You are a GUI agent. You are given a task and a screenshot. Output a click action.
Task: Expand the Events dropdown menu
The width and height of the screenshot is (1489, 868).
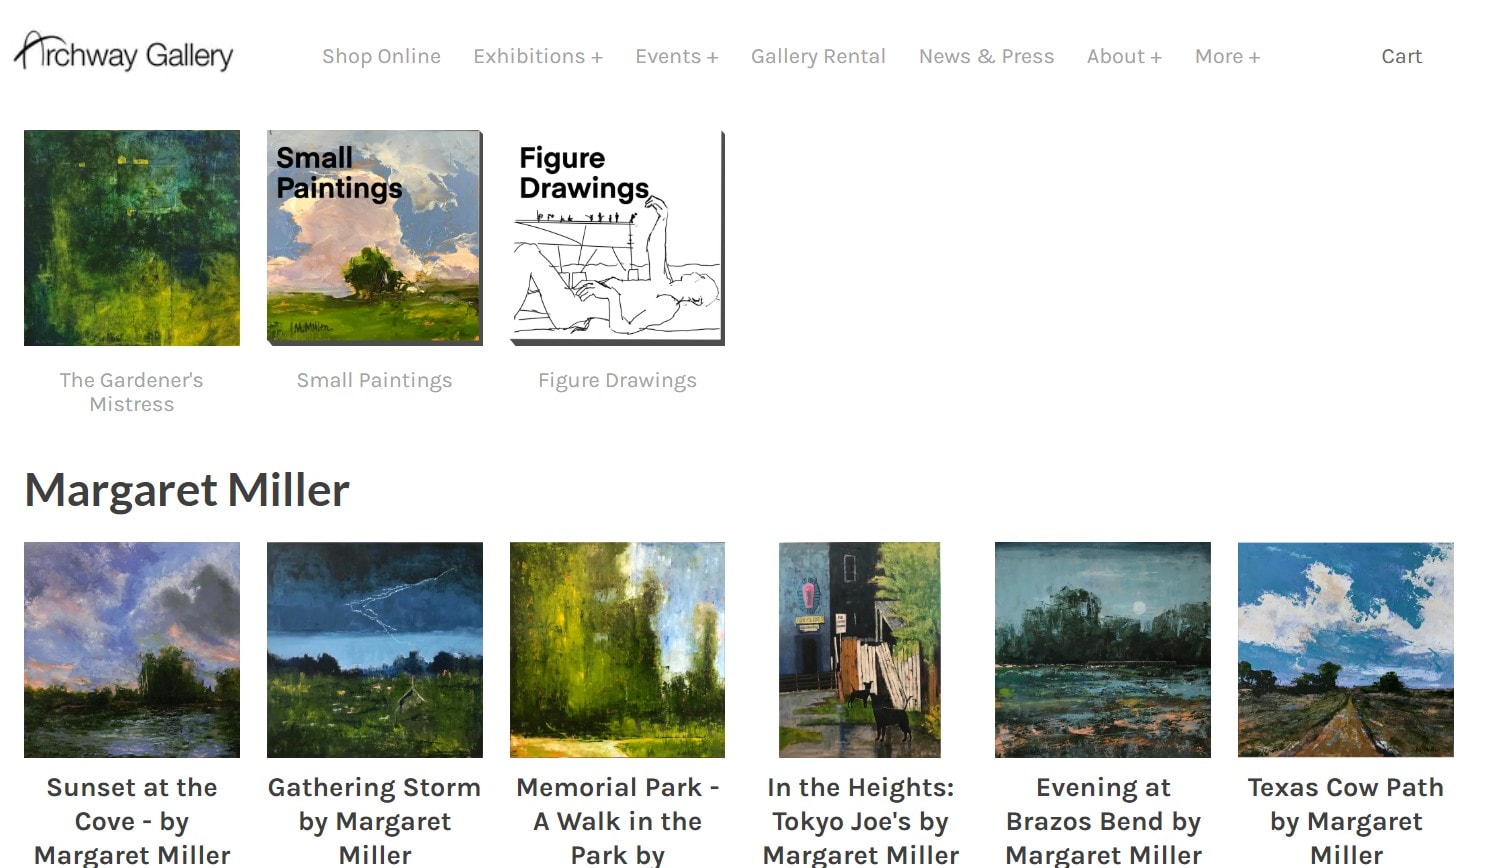pos(677,56)
